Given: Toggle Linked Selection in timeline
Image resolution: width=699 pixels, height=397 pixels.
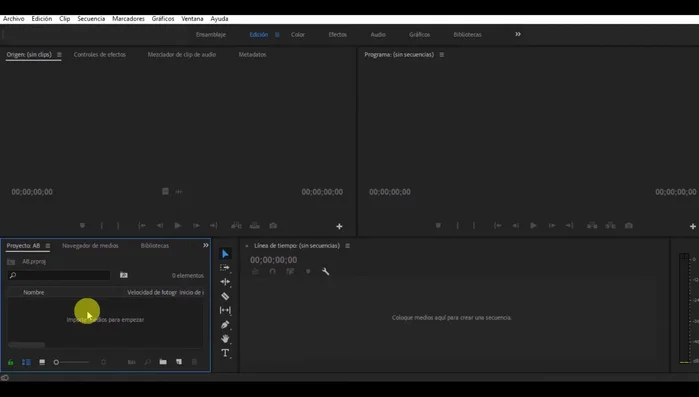Looking at the screenshot, I should point(290,271).
